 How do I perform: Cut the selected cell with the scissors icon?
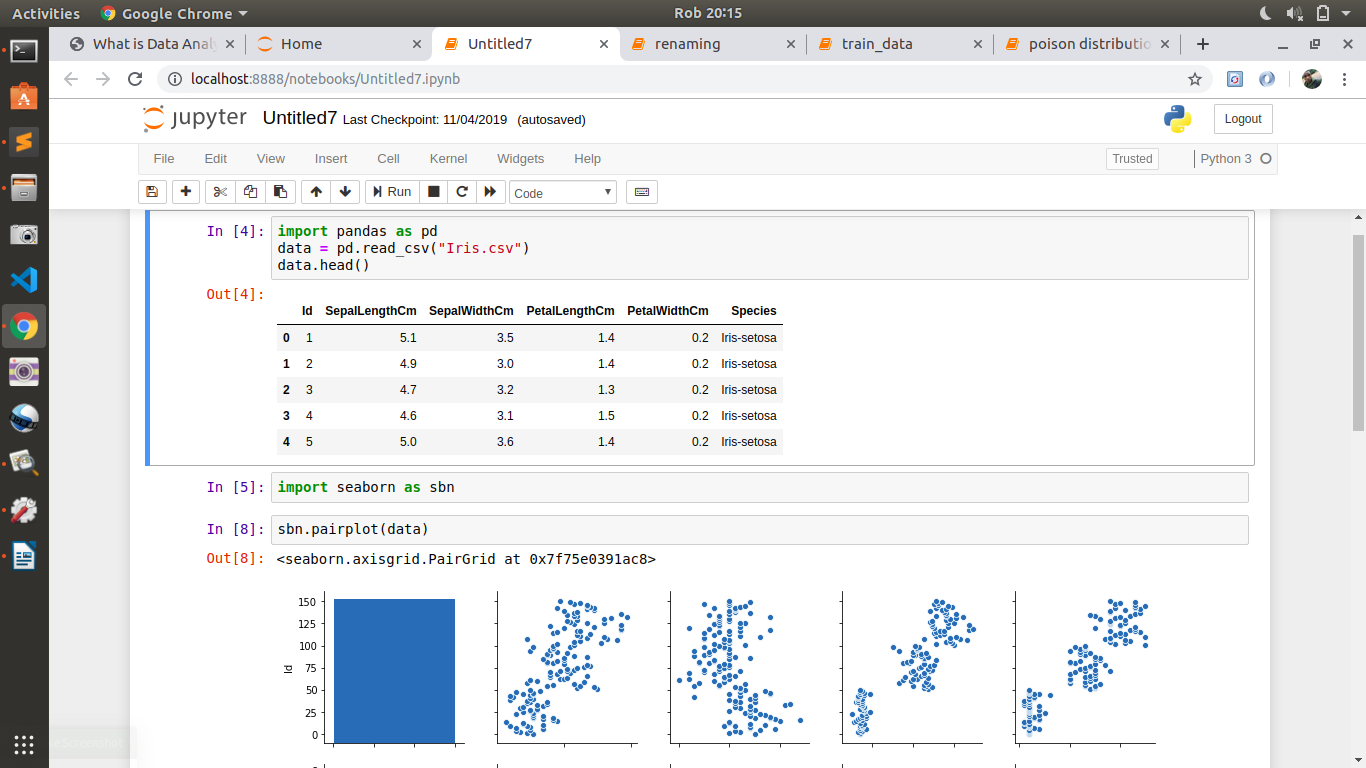tap(221, 192)
